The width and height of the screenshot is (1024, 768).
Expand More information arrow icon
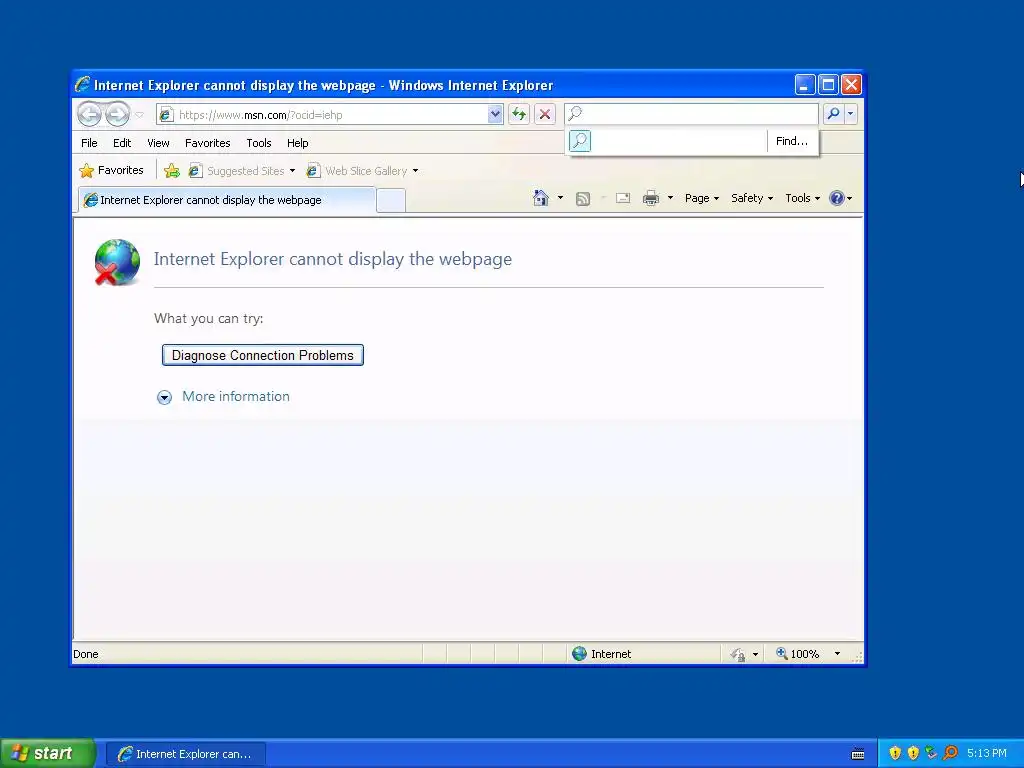[x=164, y=397]
